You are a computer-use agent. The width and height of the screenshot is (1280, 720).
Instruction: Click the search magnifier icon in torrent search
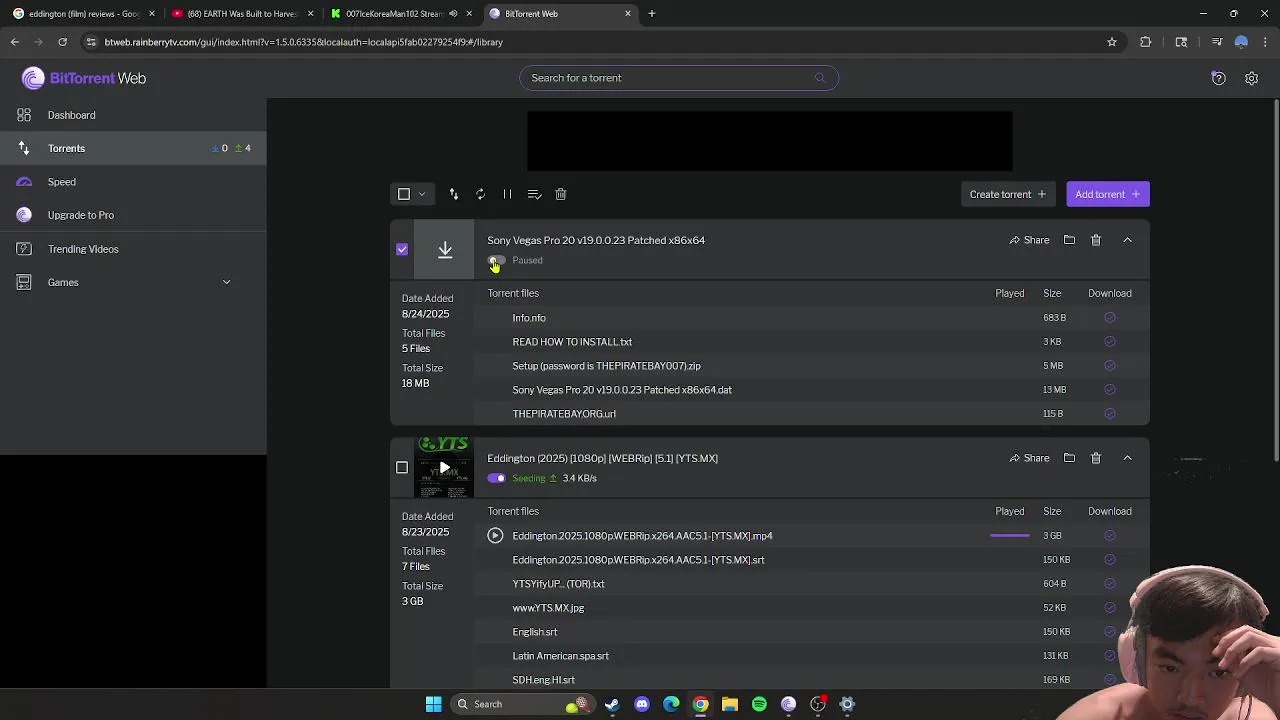click(x=820, y=78)
